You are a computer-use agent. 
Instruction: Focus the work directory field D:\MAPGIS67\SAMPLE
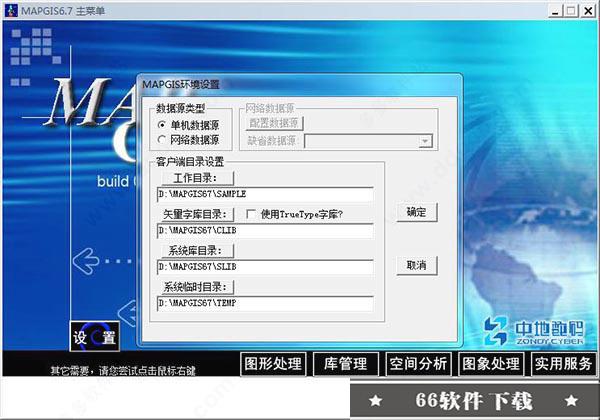click(x=265, y=194)
